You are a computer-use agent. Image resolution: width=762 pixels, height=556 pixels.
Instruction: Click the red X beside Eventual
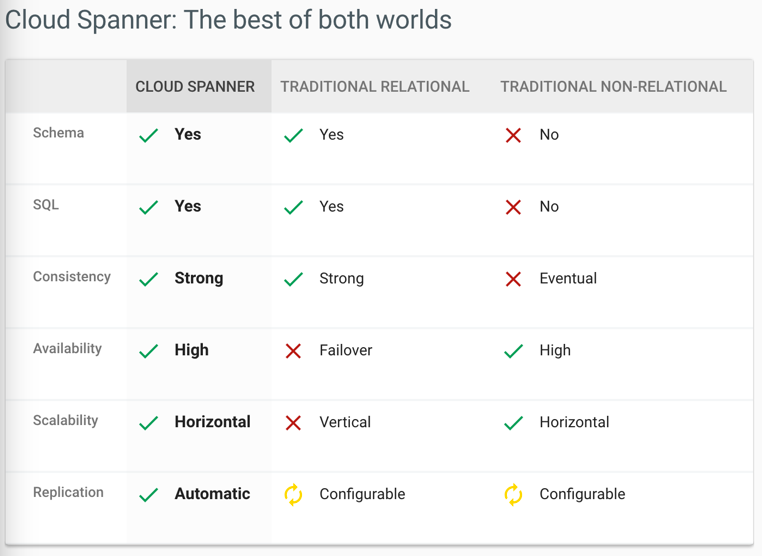click(513, 279)
